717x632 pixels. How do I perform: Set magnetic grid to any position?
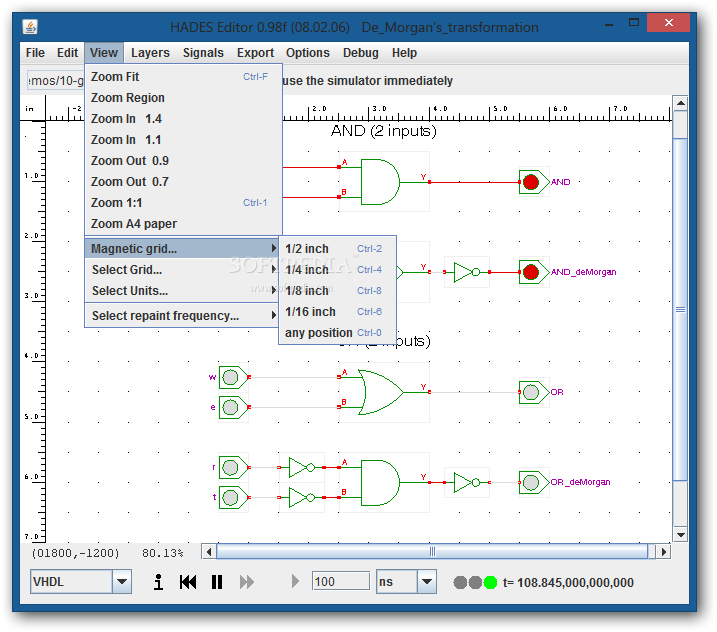[337, 332]
